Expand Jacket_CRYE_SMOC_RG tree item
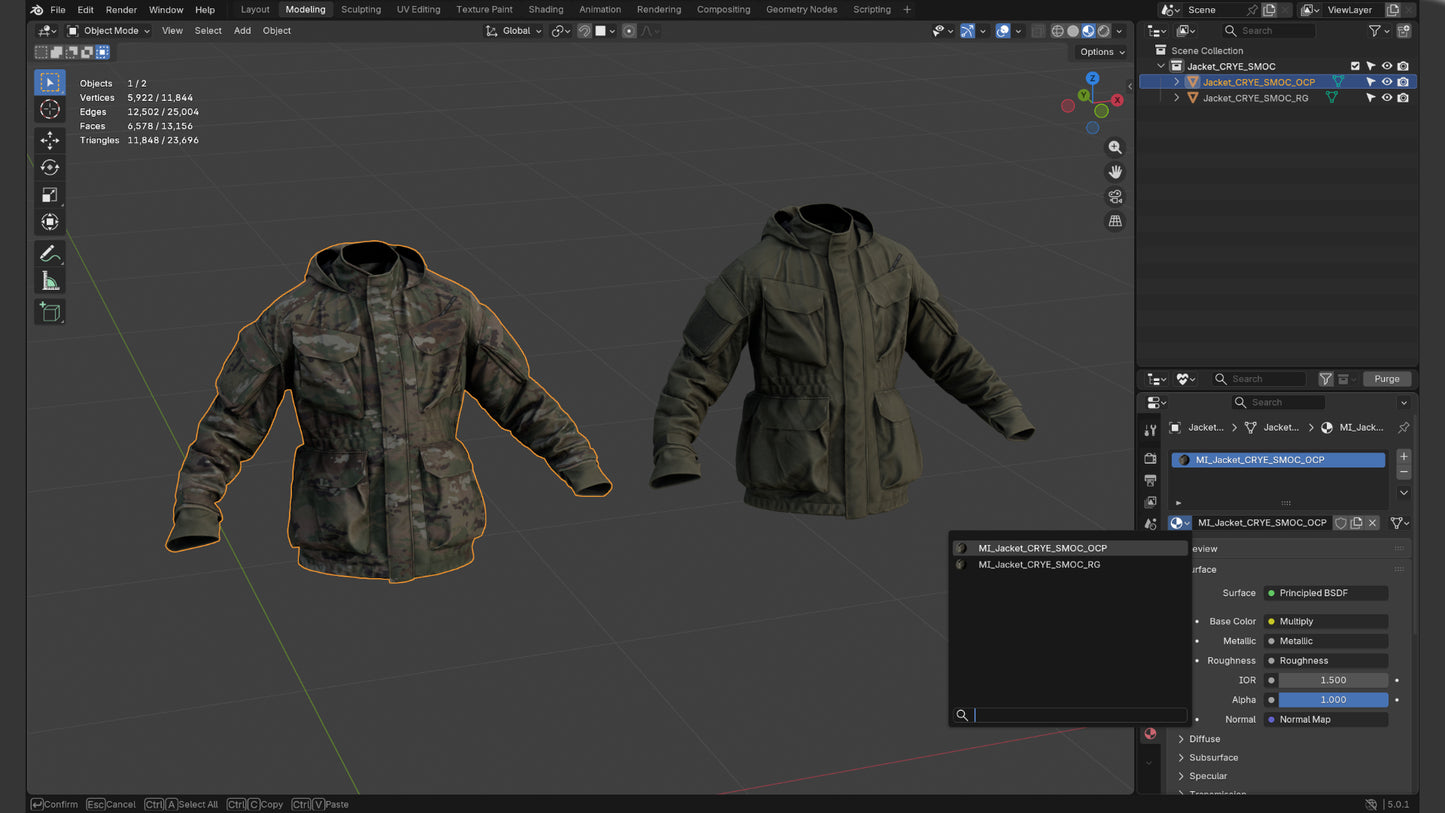 pos(1177,98)
